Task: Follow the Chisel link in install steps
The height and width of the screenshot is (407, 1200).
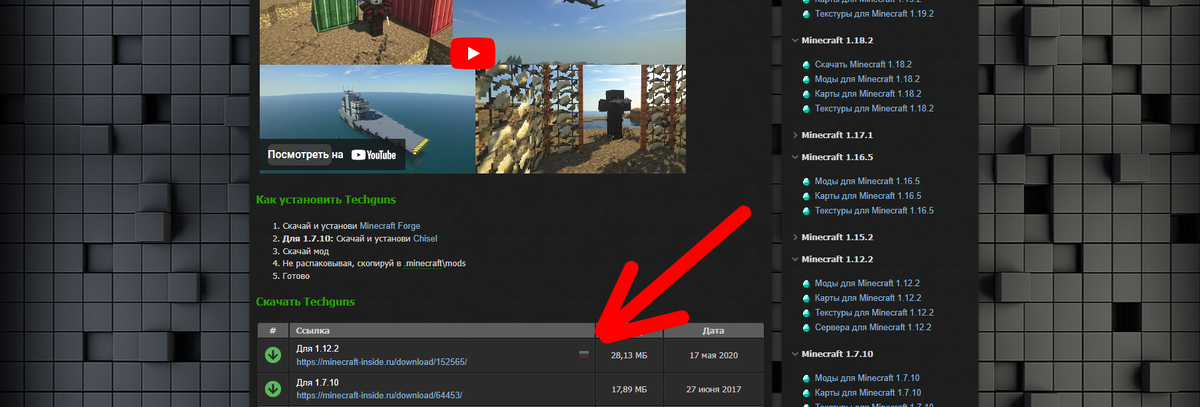Action: (x=425, y=239)
